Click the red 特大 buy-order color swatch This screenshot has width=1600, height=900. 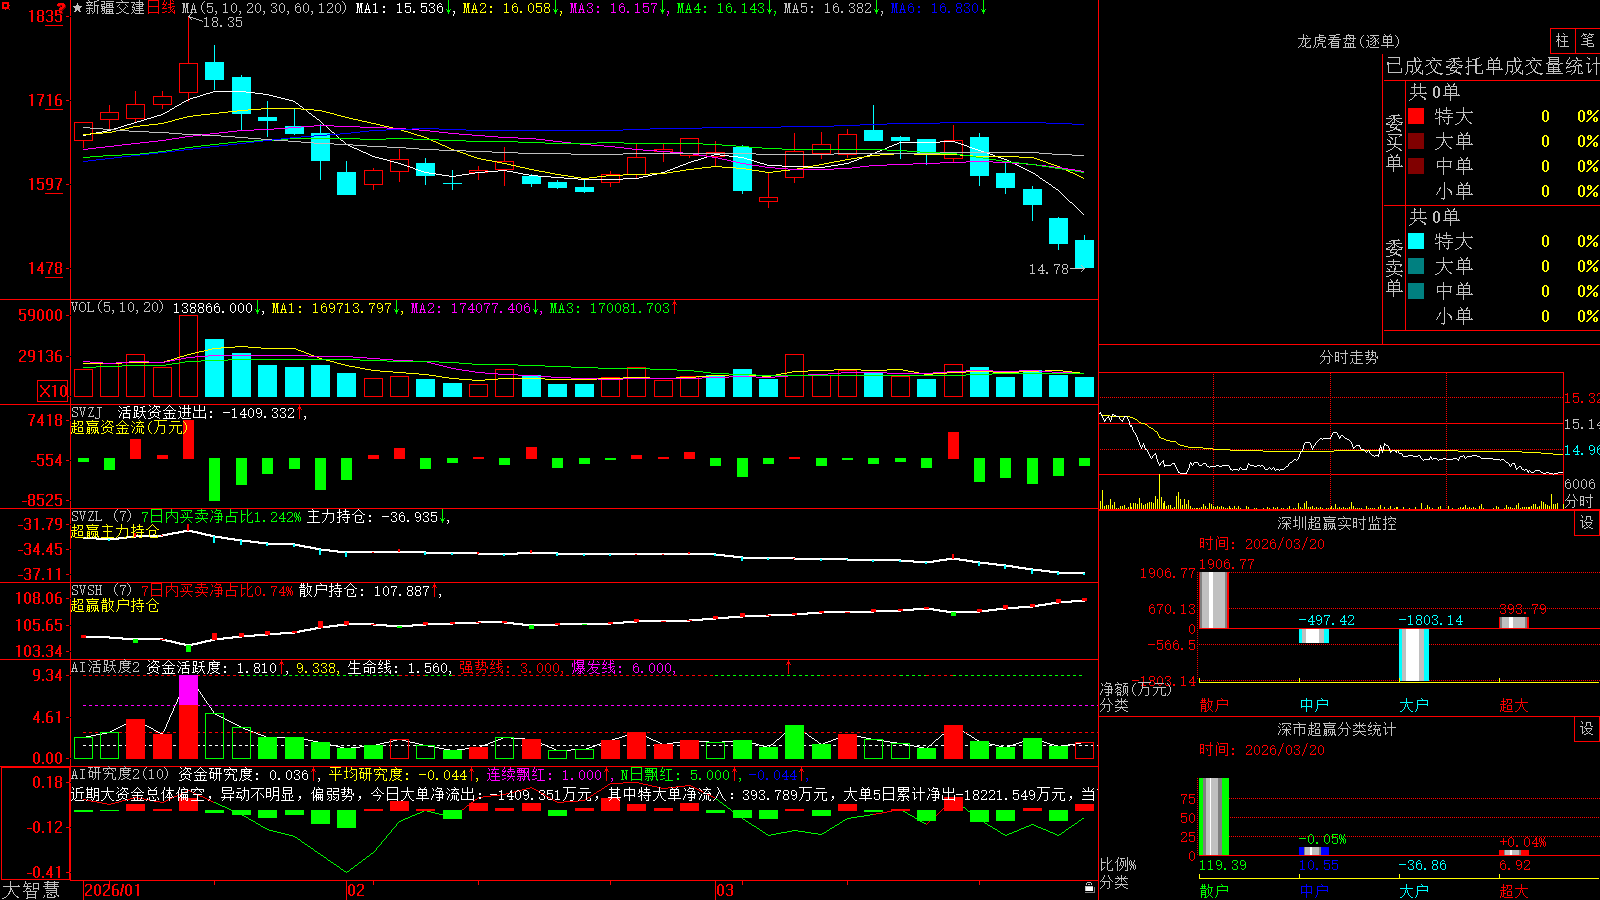[1416, 116]
